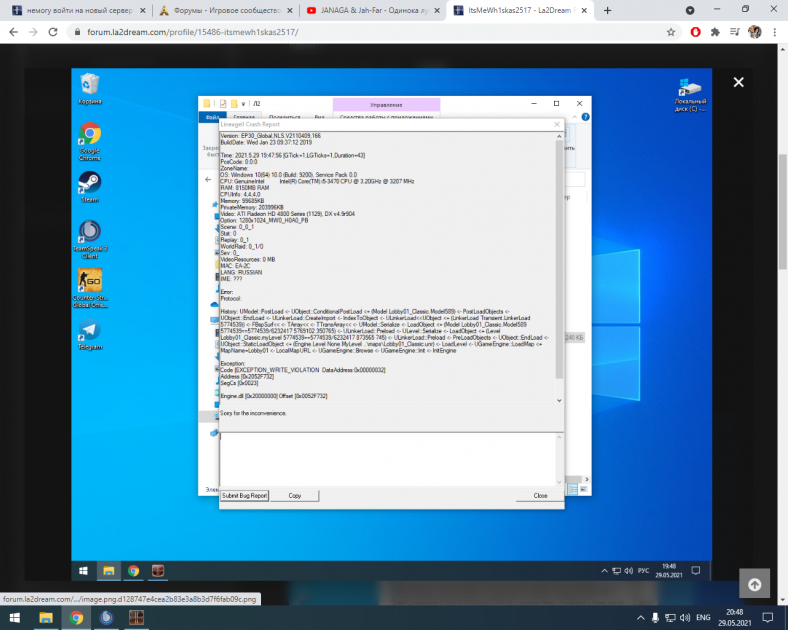Switch to the JANAGA & Jah-Far YouTube tab
The width and height of the screenshot is (788, 630).
click(x=373, y=10)
